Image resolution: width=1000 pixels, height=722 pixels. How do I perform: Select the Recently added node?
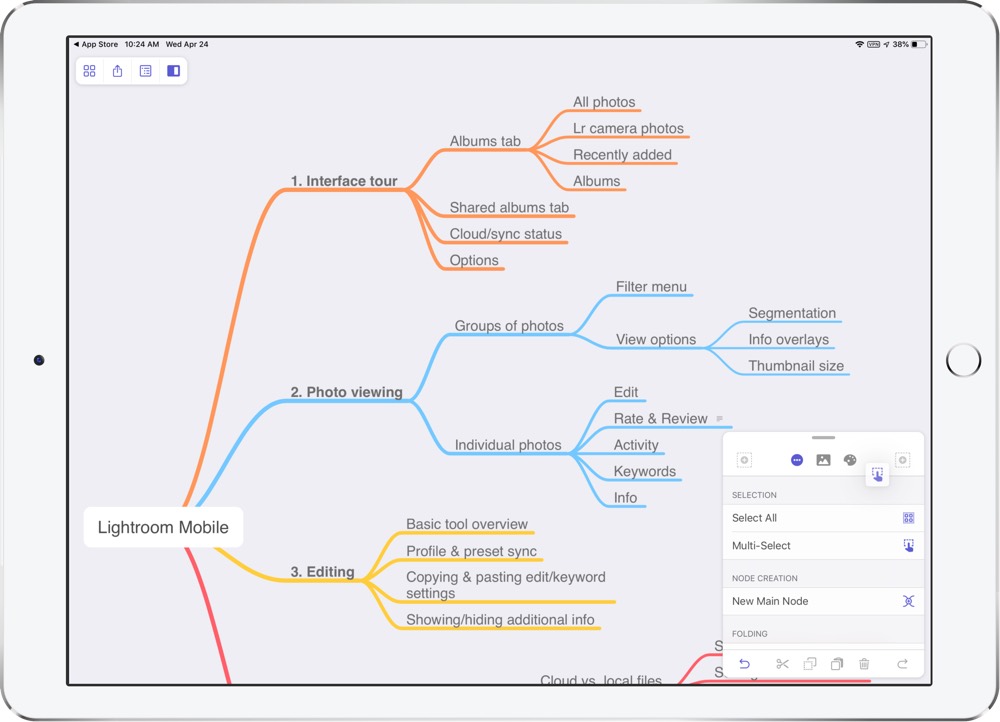(622, 155)
